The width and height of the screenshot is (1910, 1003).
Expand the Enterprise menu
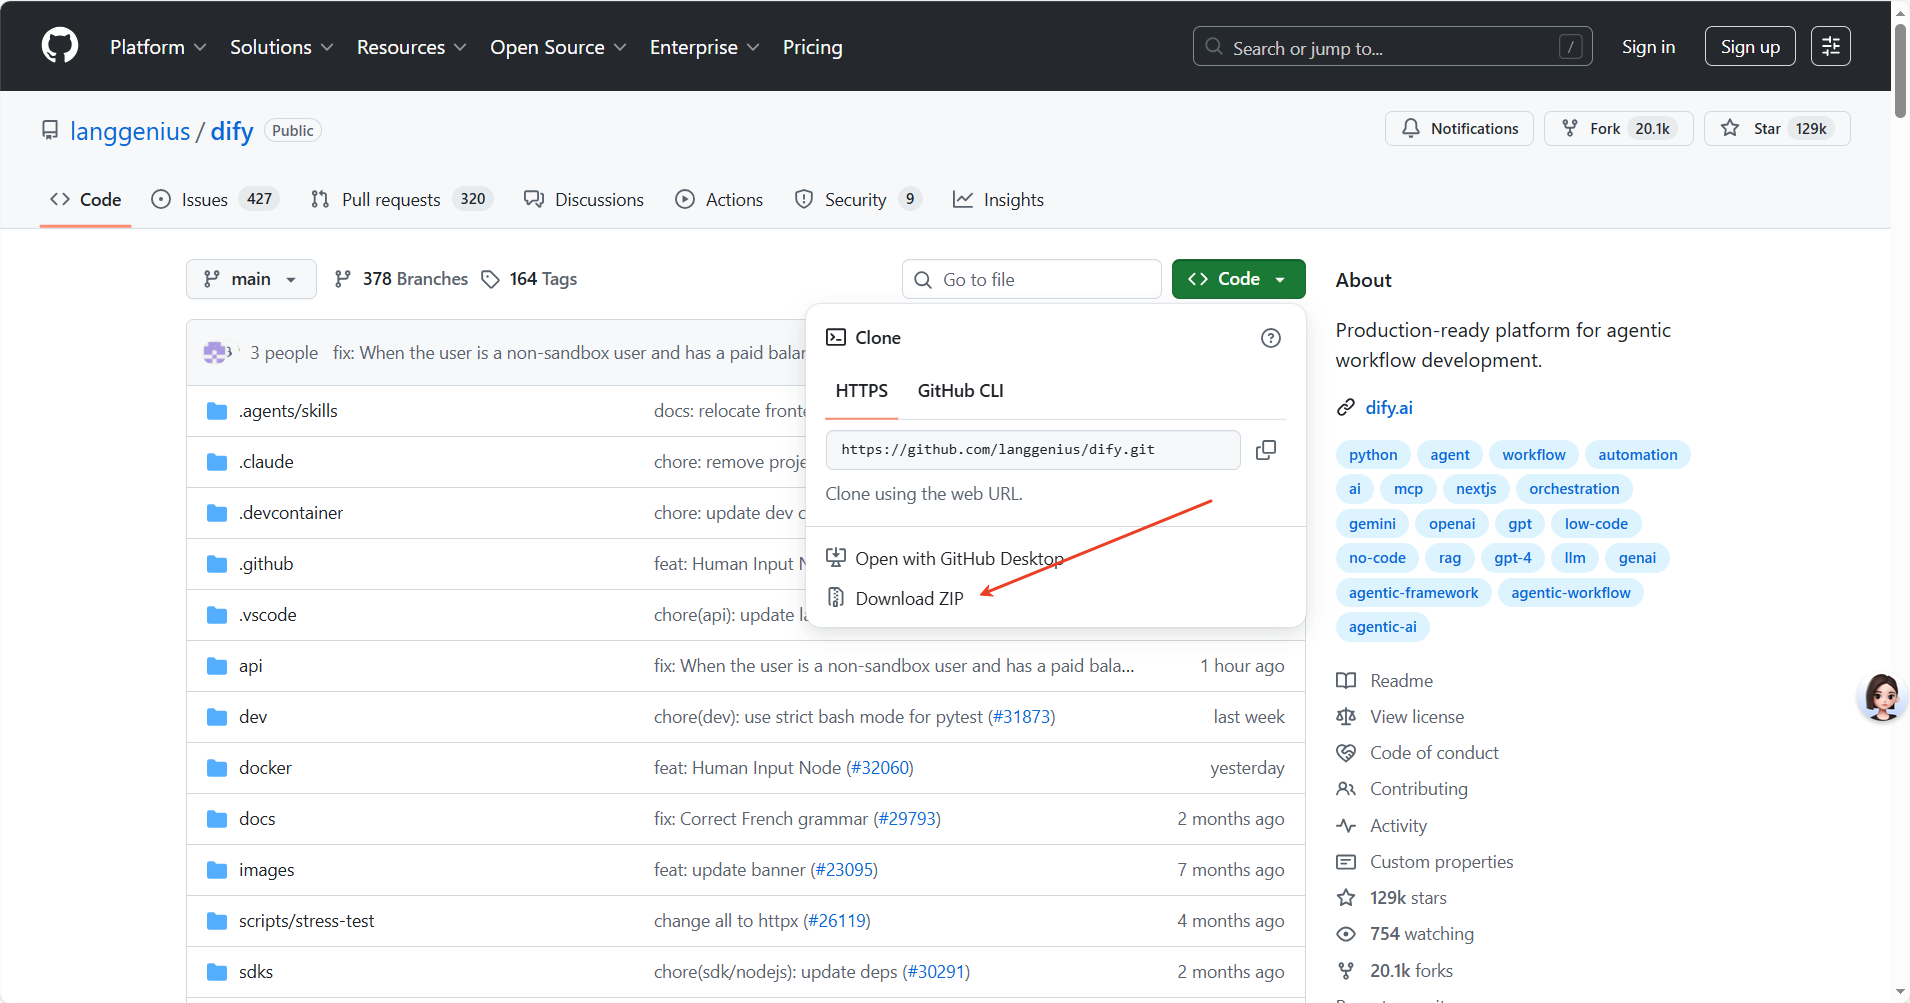(x=704, y=47)
